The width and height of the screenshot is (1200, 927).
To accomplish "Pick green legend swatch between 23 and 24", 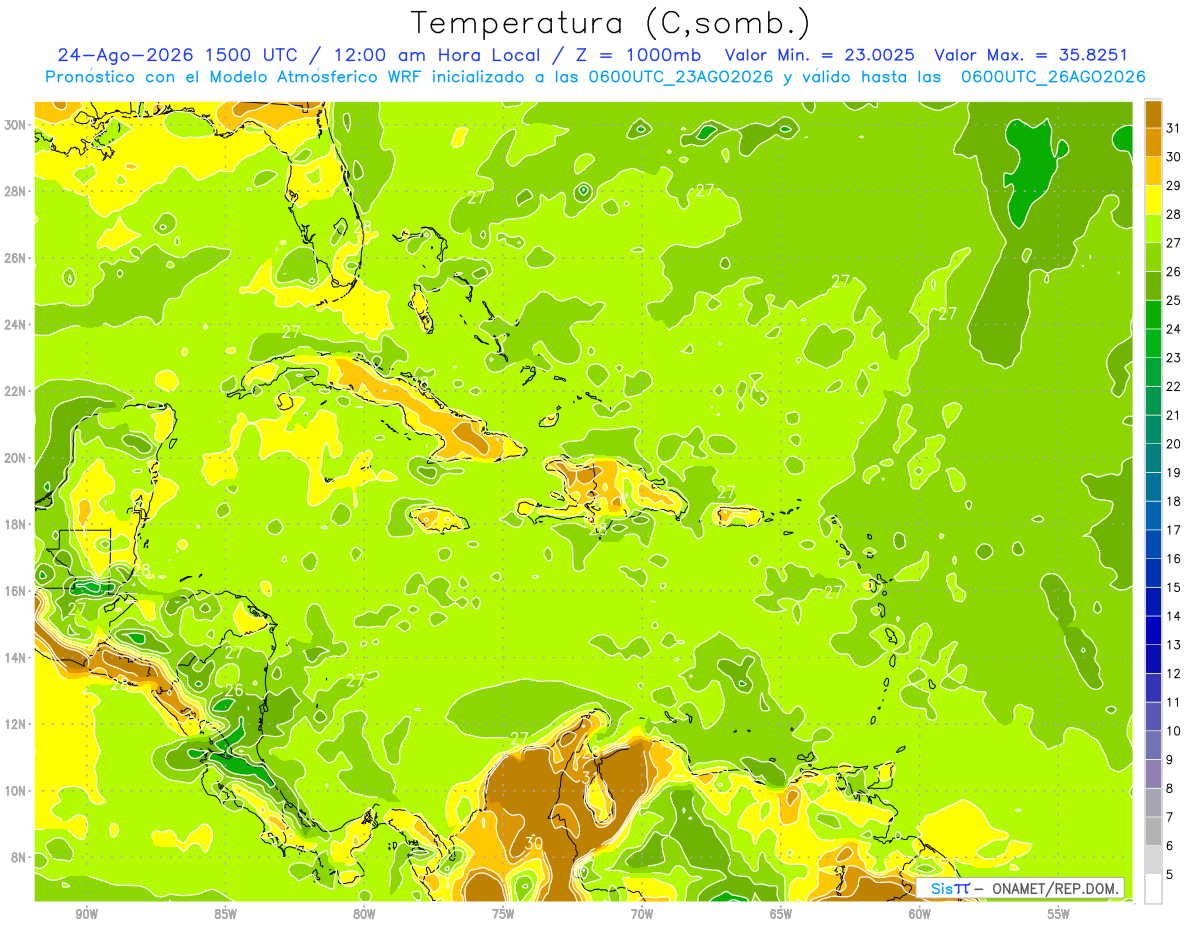I will 1153,344.
